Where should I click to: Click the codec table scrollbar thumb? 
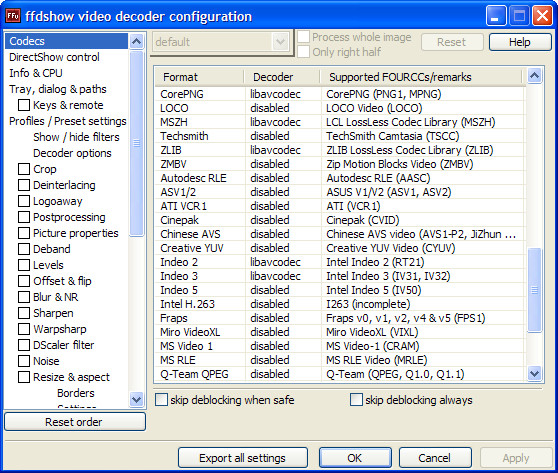535,290
